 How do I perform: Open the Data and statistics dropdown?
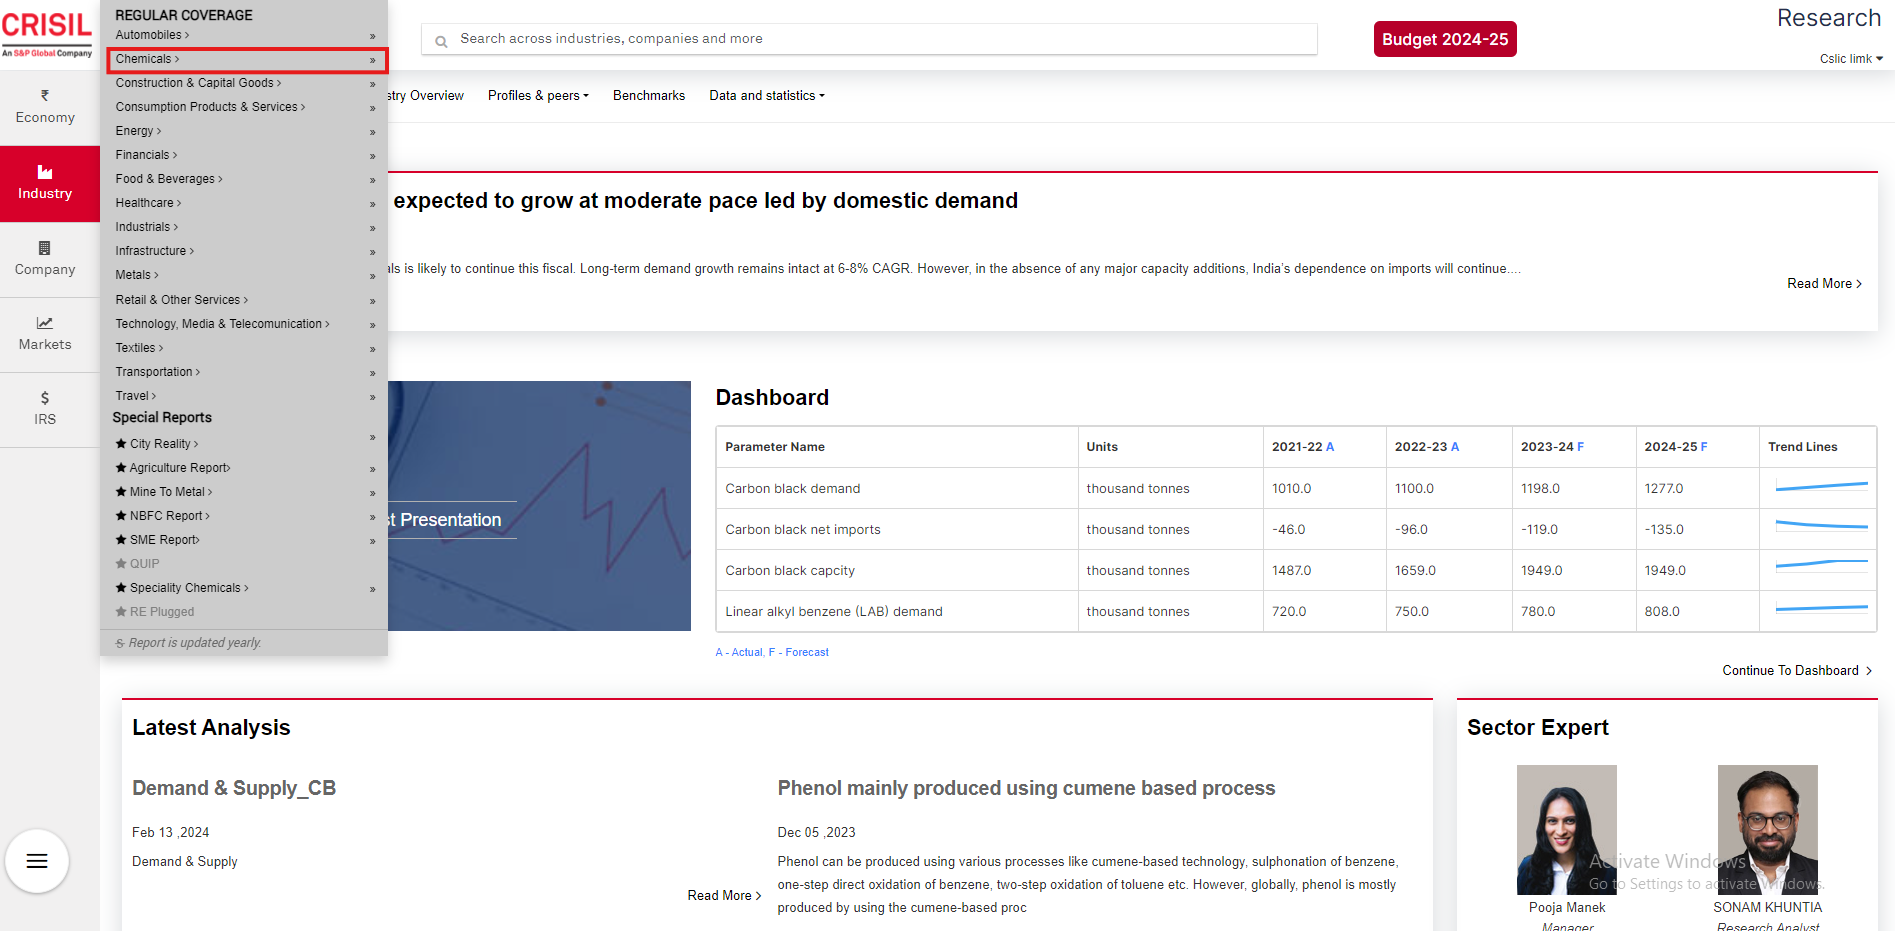(767, 96)
